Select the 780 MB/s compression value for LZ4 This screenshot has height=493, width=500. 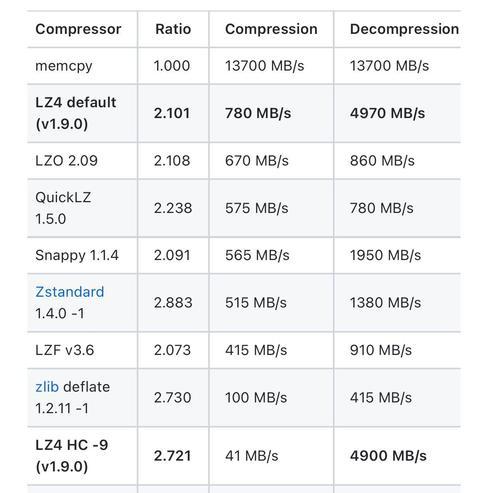tap(258, 113)
